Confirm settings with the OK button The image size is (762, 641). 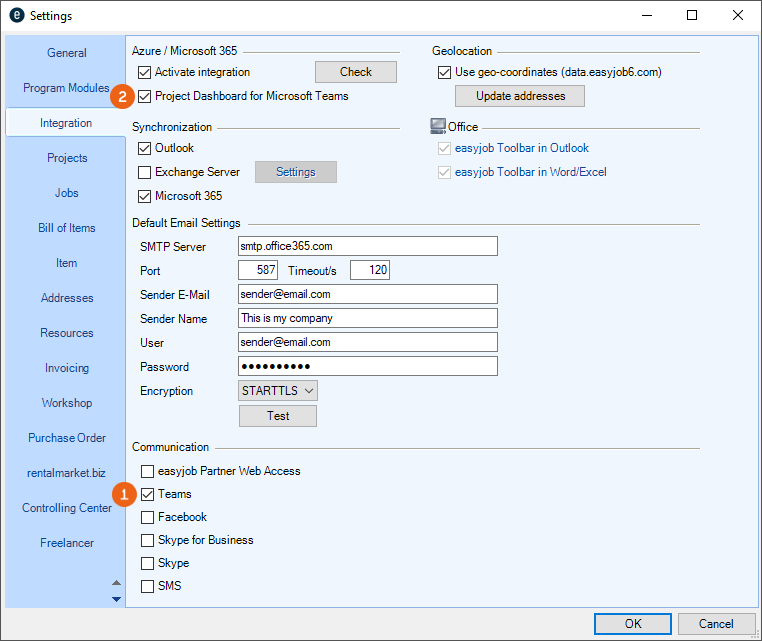(x=632, y=624)
